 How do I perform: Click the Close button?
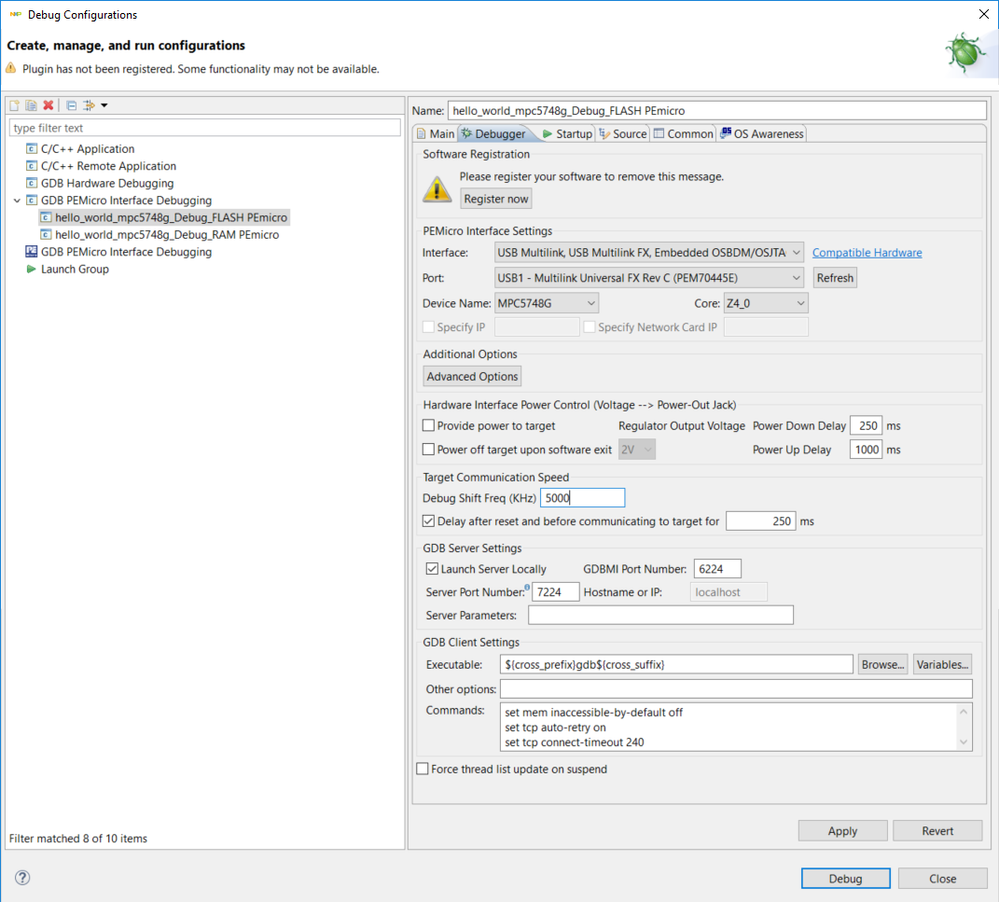coord(942,878)
